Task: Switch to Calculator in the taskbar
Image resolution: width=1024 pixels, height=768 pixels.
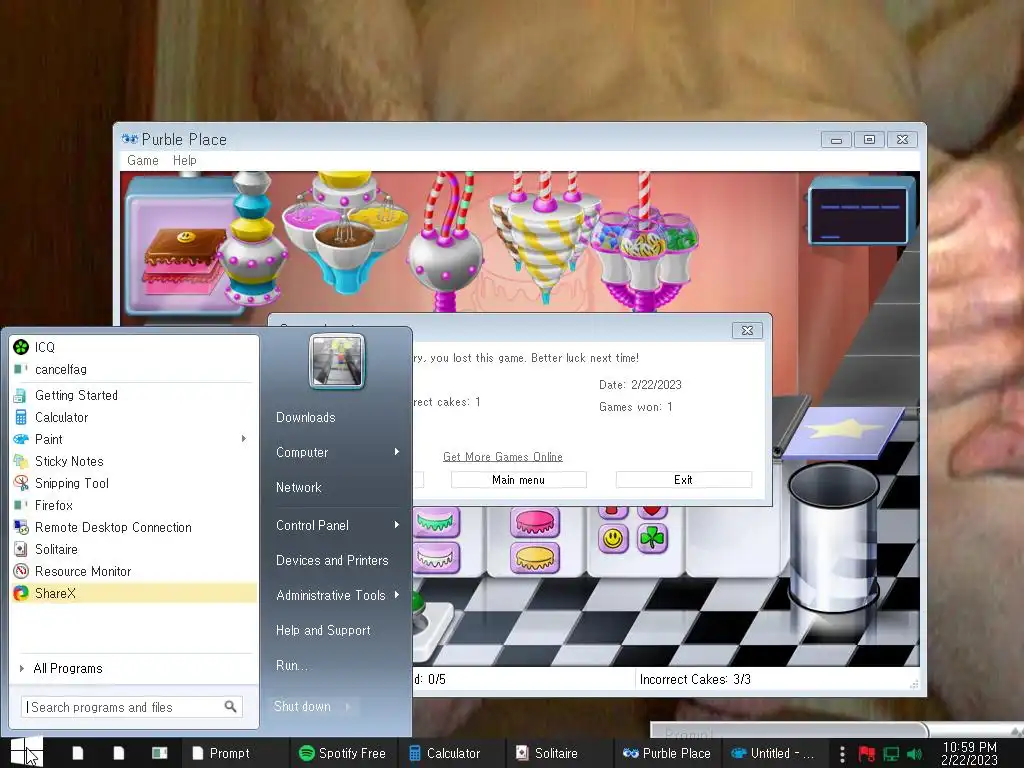Action: 444,753
